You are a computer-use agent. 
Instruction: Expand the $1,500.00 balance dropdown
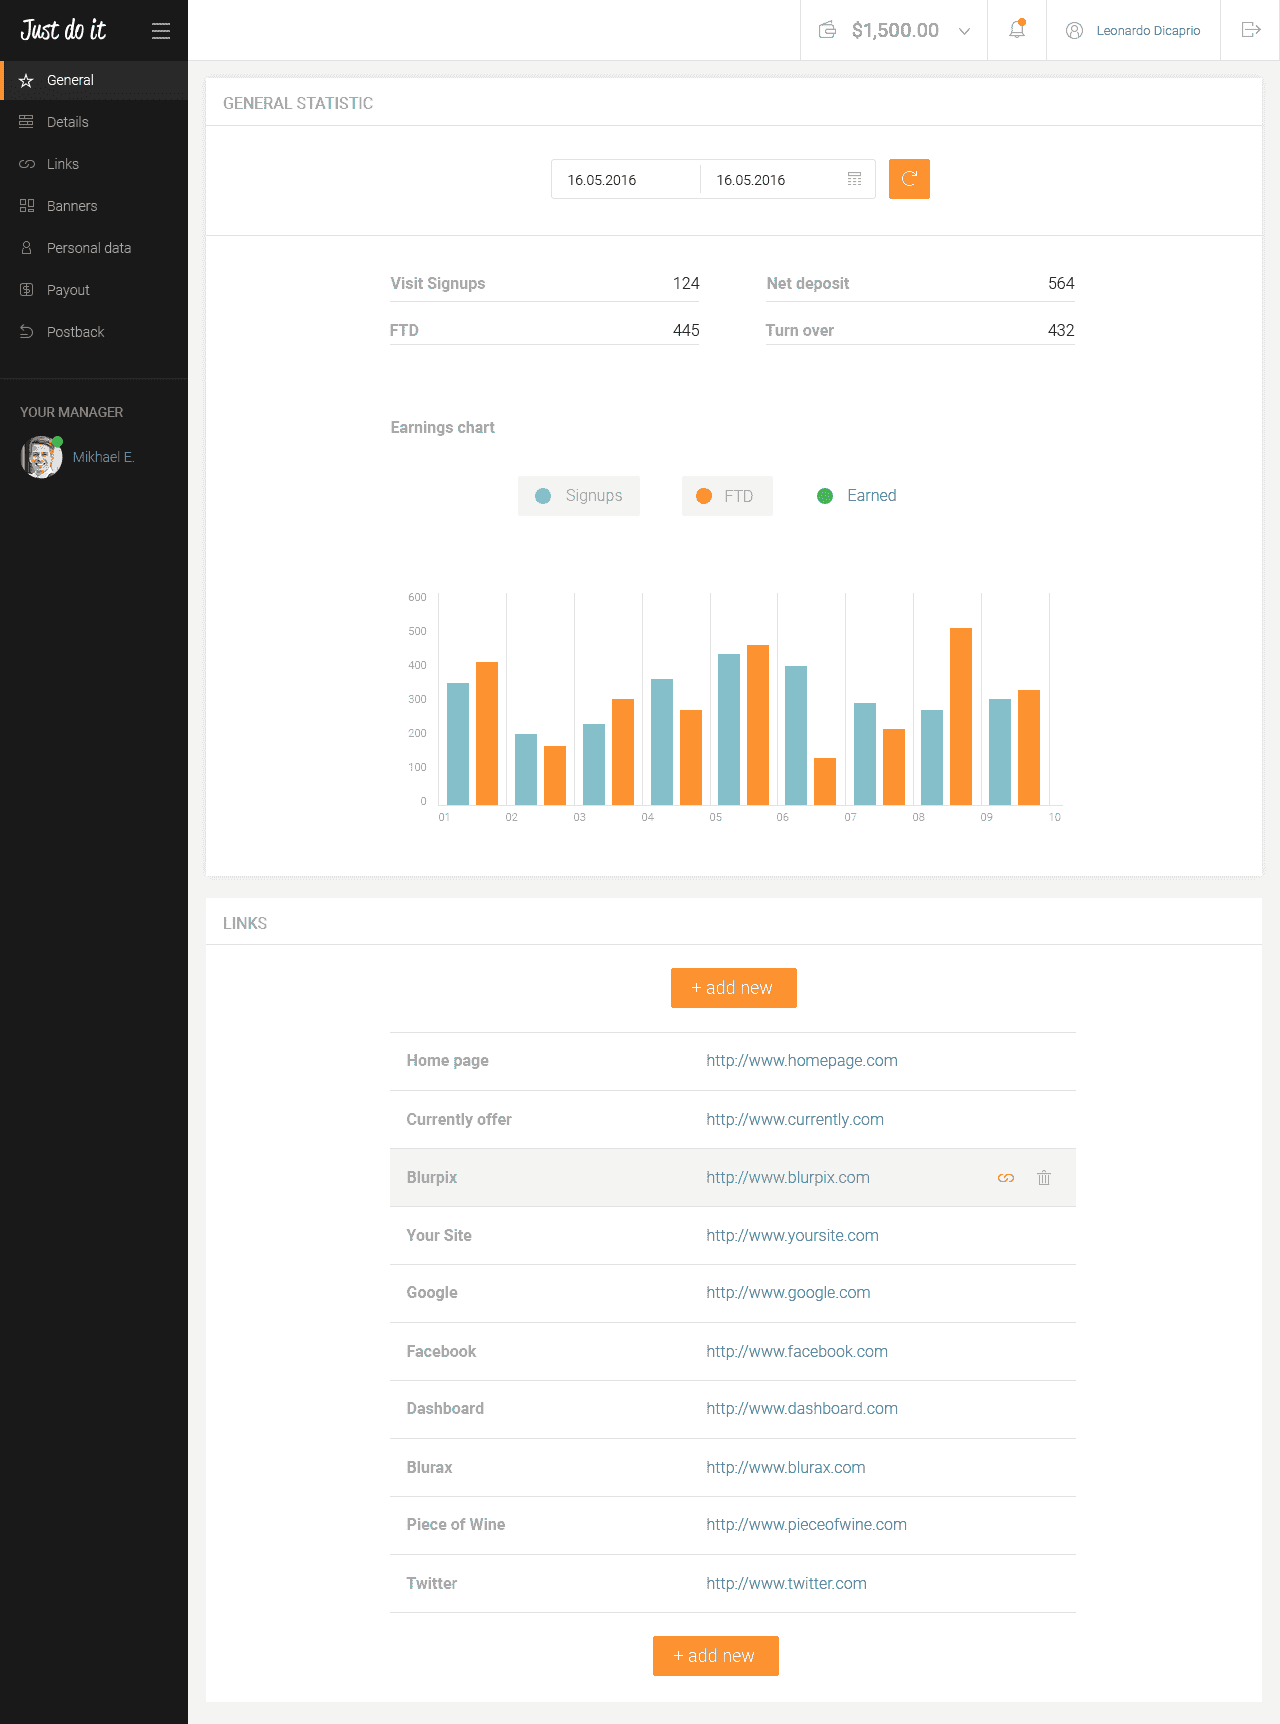(964, 31)
